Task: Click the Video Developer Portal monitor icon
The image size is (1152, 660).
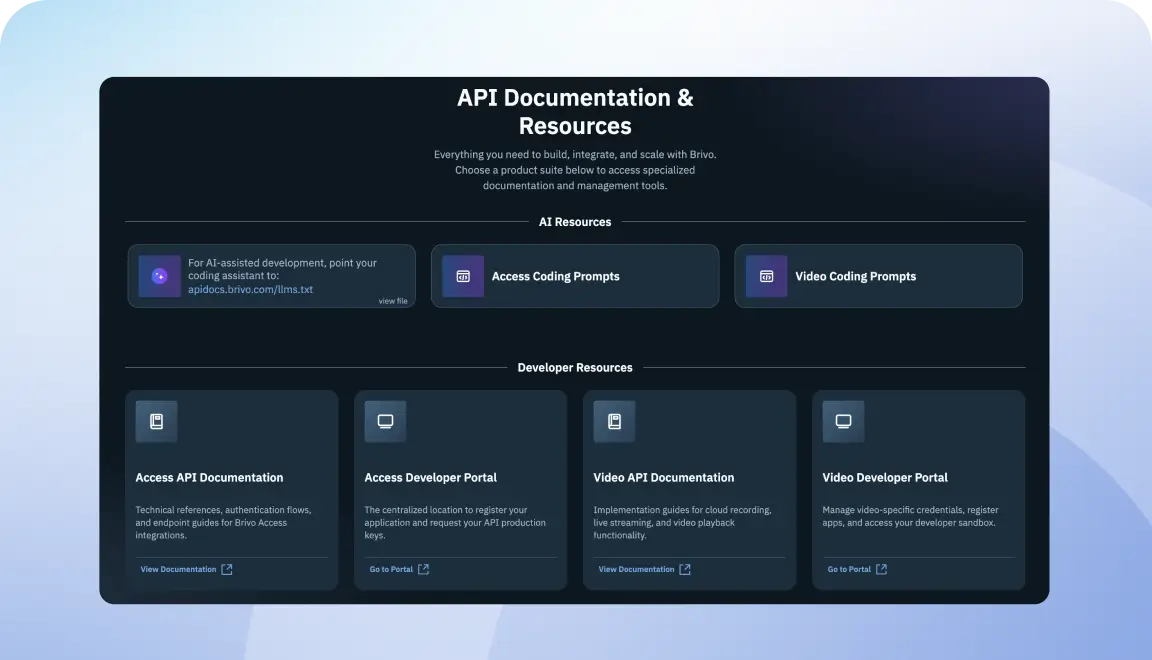Action: (843, 421)
